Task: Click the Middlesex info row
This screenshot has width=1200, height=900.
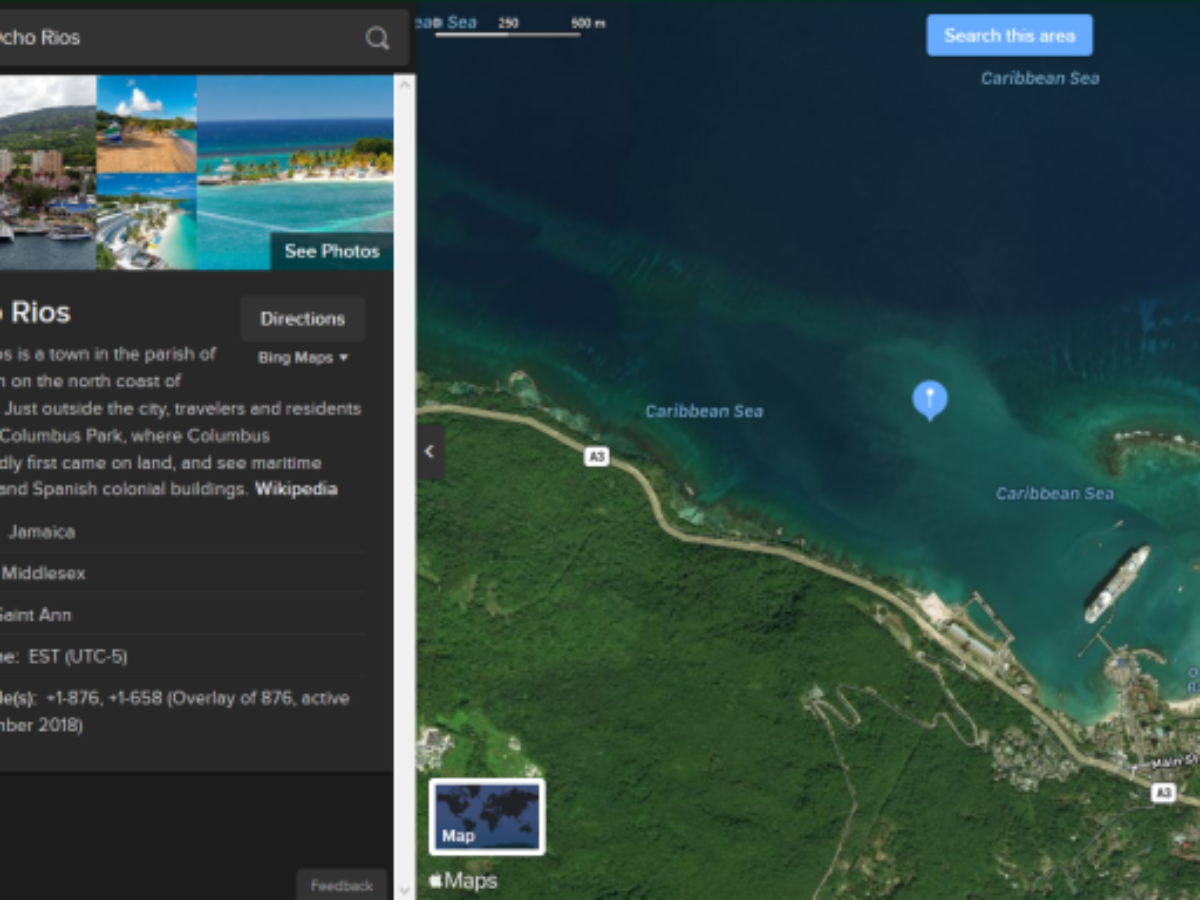Action: [x=180, y=573]
